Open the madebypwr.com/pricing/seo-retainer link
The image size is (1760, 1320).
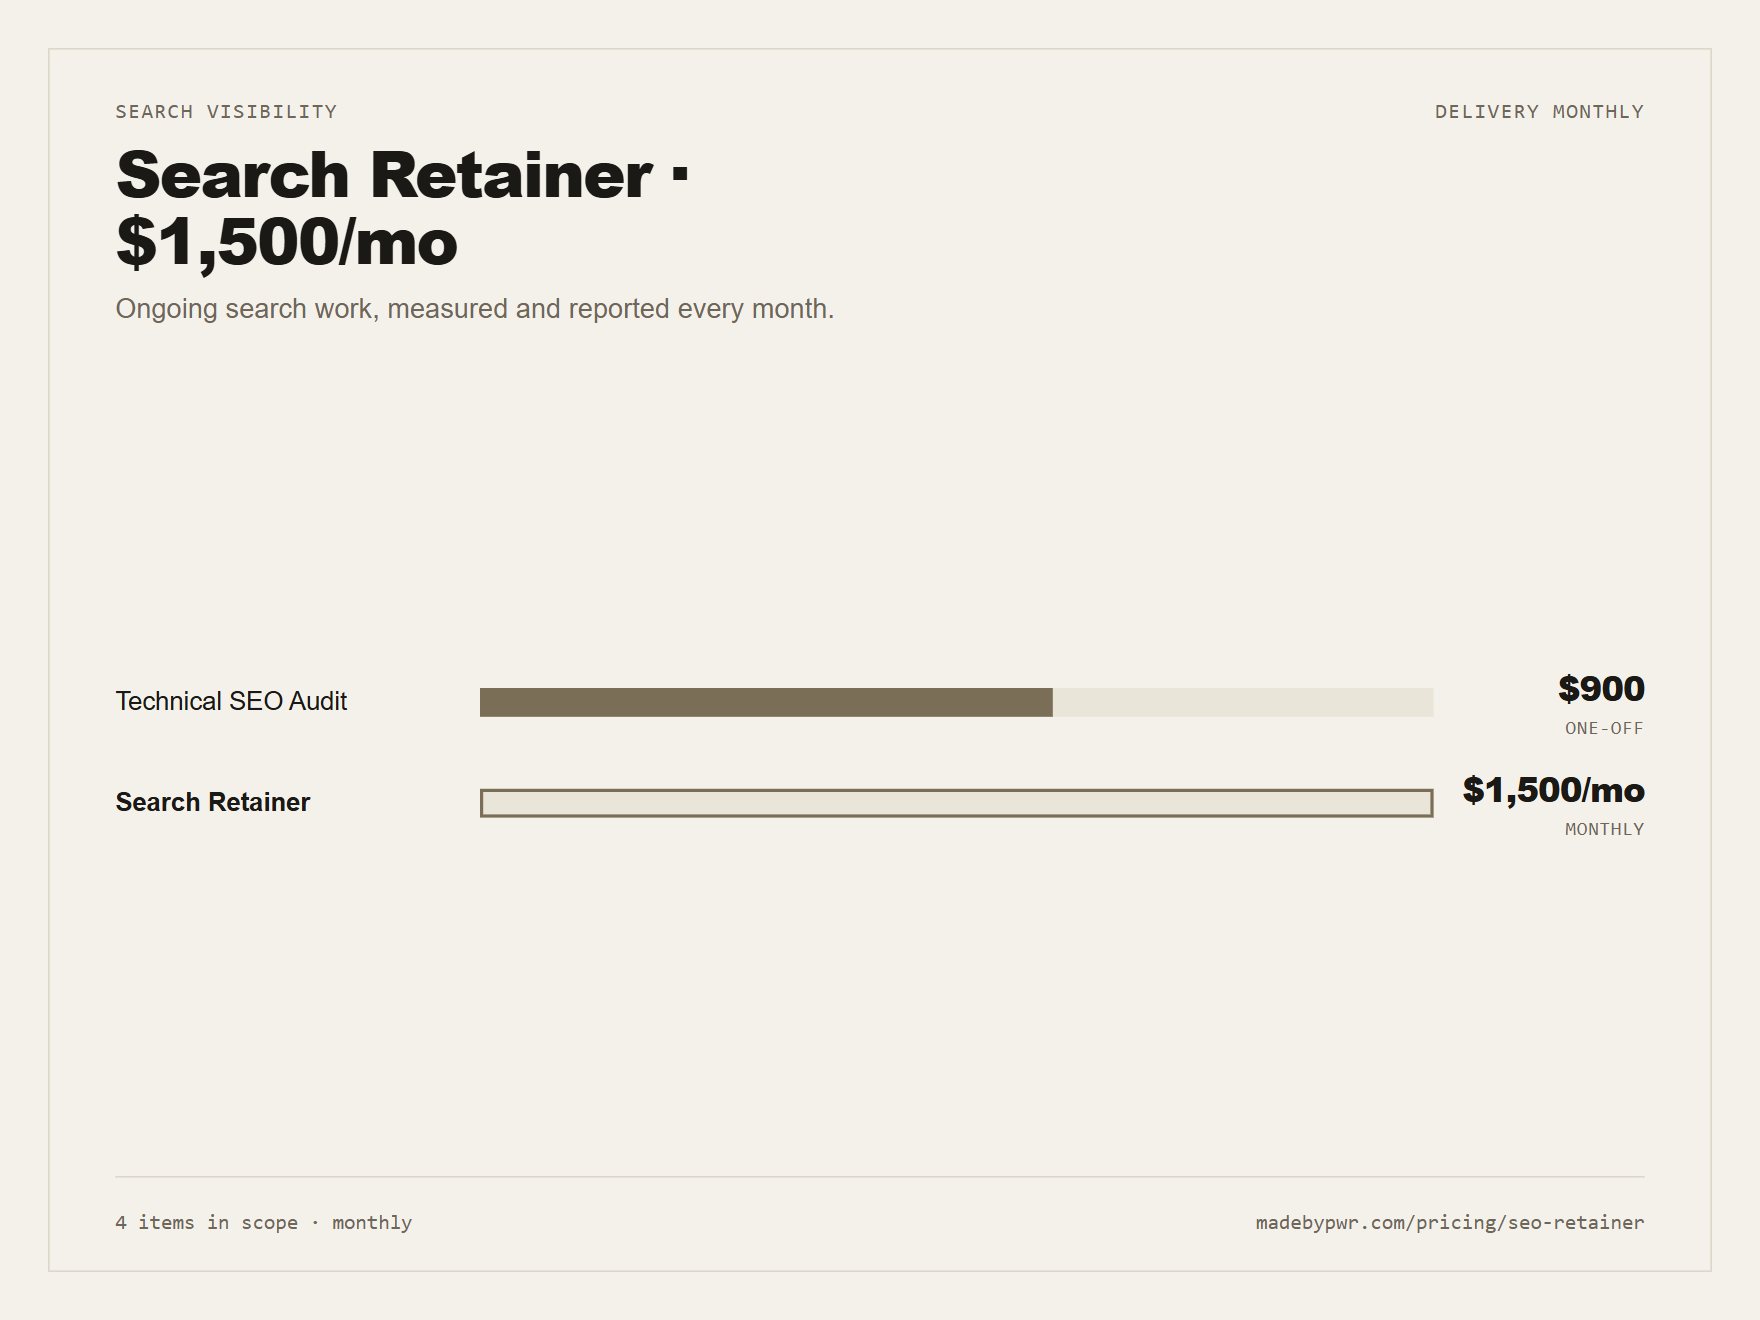[x=1450, y=1222]
